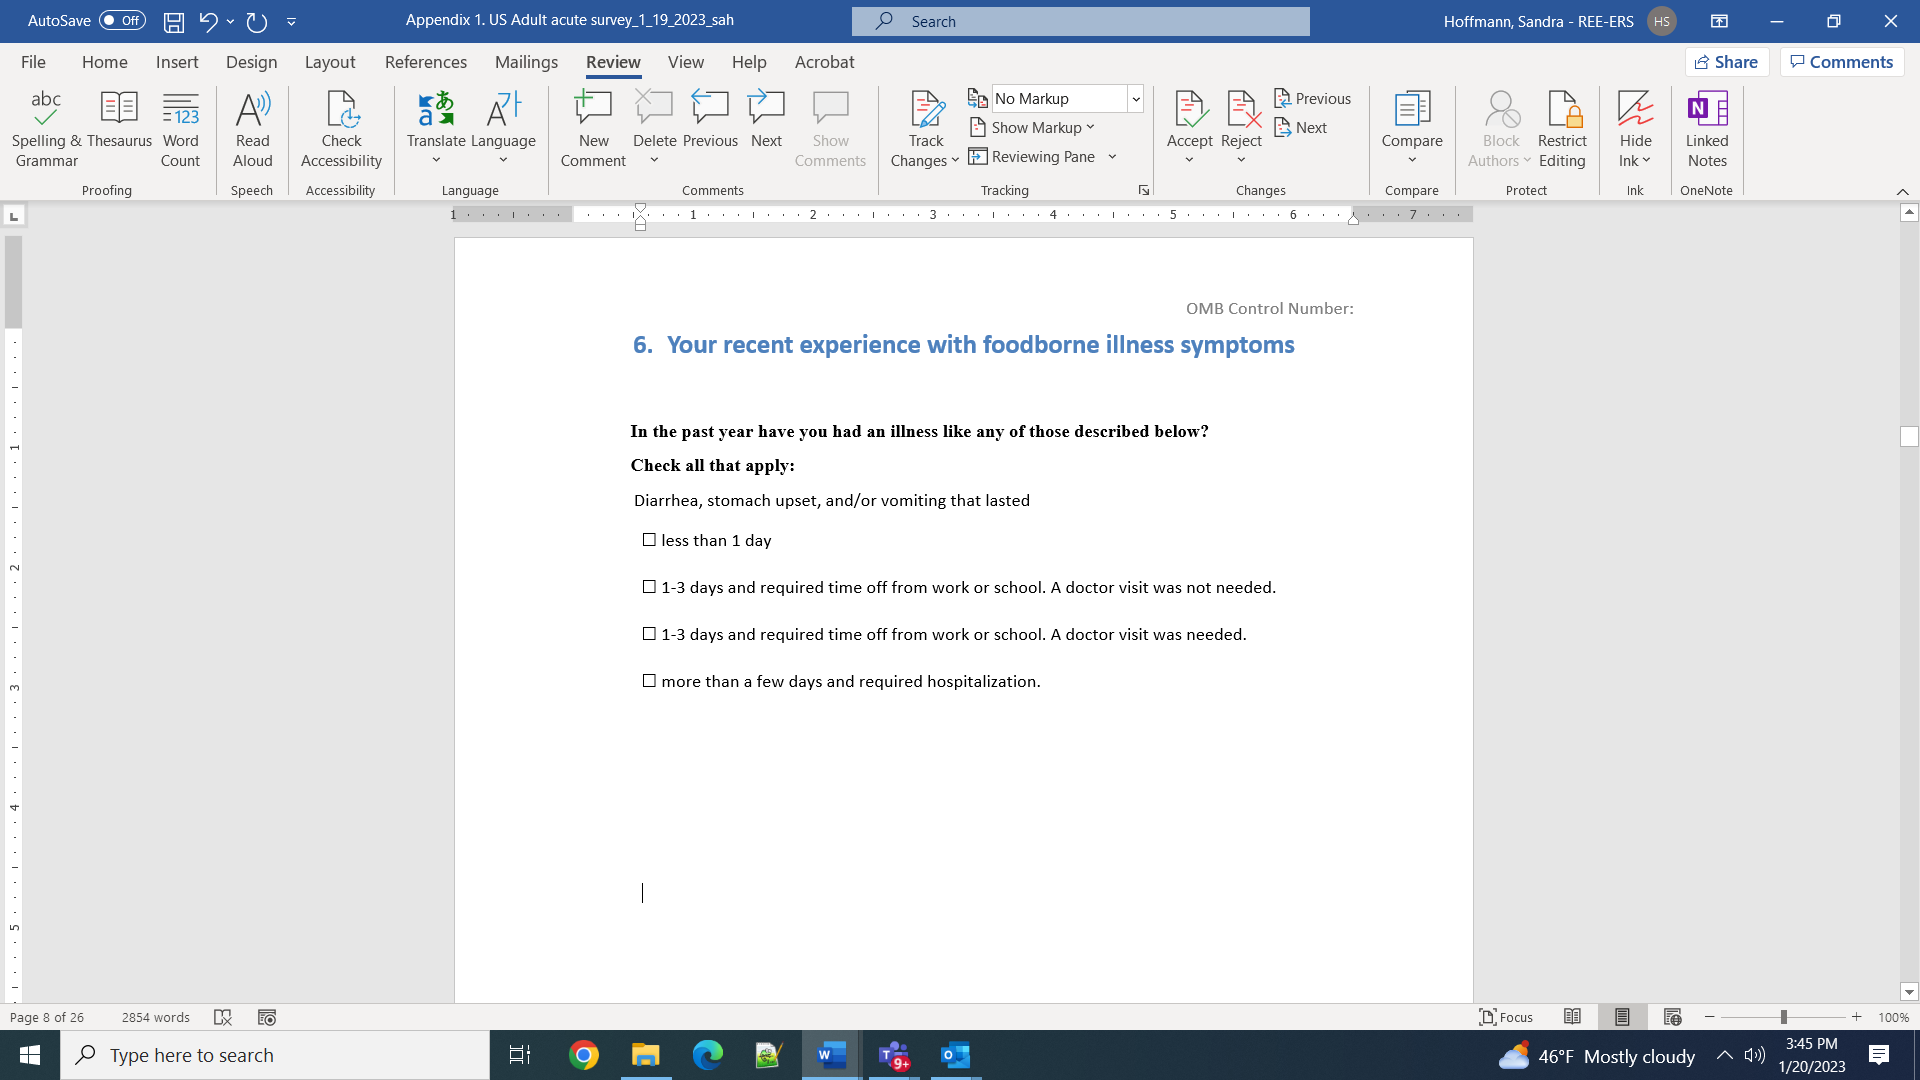
Task: Click the title bar Search box
Action: point(1080,21)
